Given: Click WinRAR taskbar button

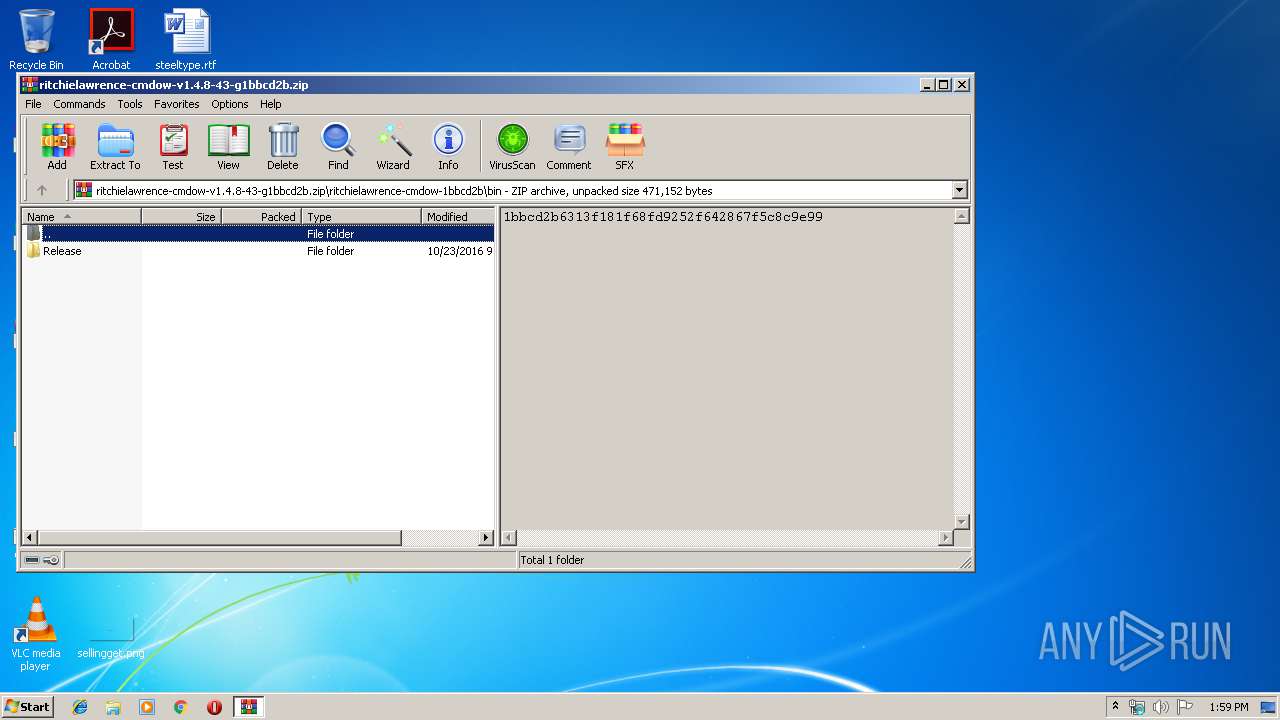Looking at the screenshot, I should coord(249,707).
